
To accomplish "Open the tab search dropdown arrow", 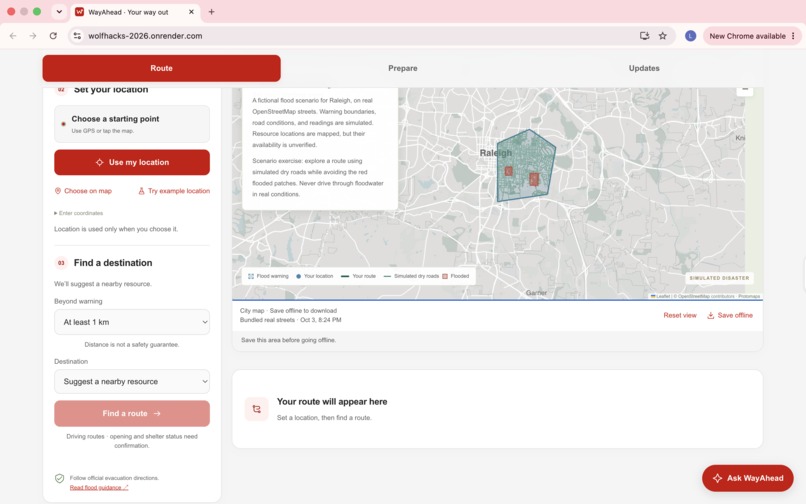I will click(x=59, y=12).
